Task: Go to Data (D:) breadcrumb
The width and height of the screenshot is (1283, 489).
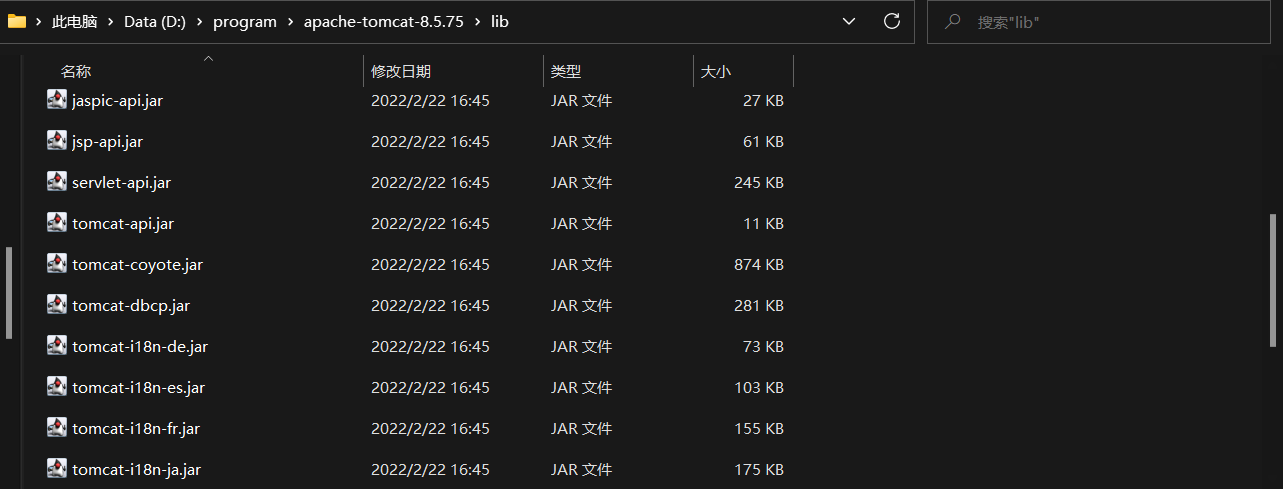Action: [154, 21]
